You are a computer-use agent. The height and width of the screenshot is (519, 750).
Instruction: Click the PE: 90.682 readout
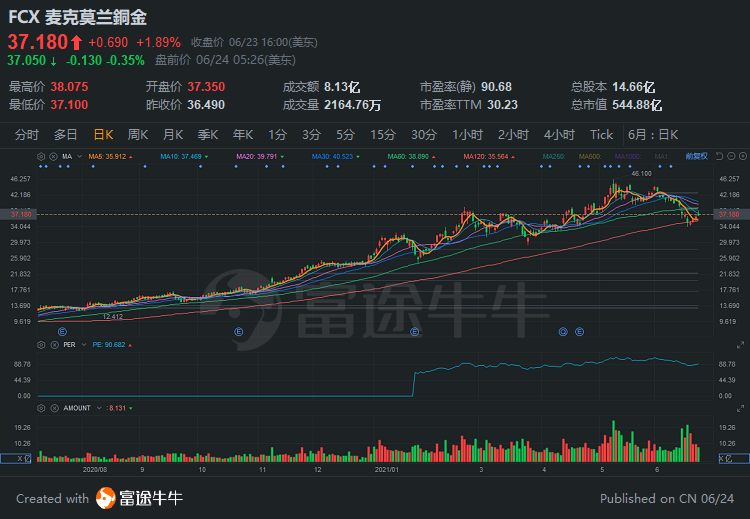tap(109, 345)
